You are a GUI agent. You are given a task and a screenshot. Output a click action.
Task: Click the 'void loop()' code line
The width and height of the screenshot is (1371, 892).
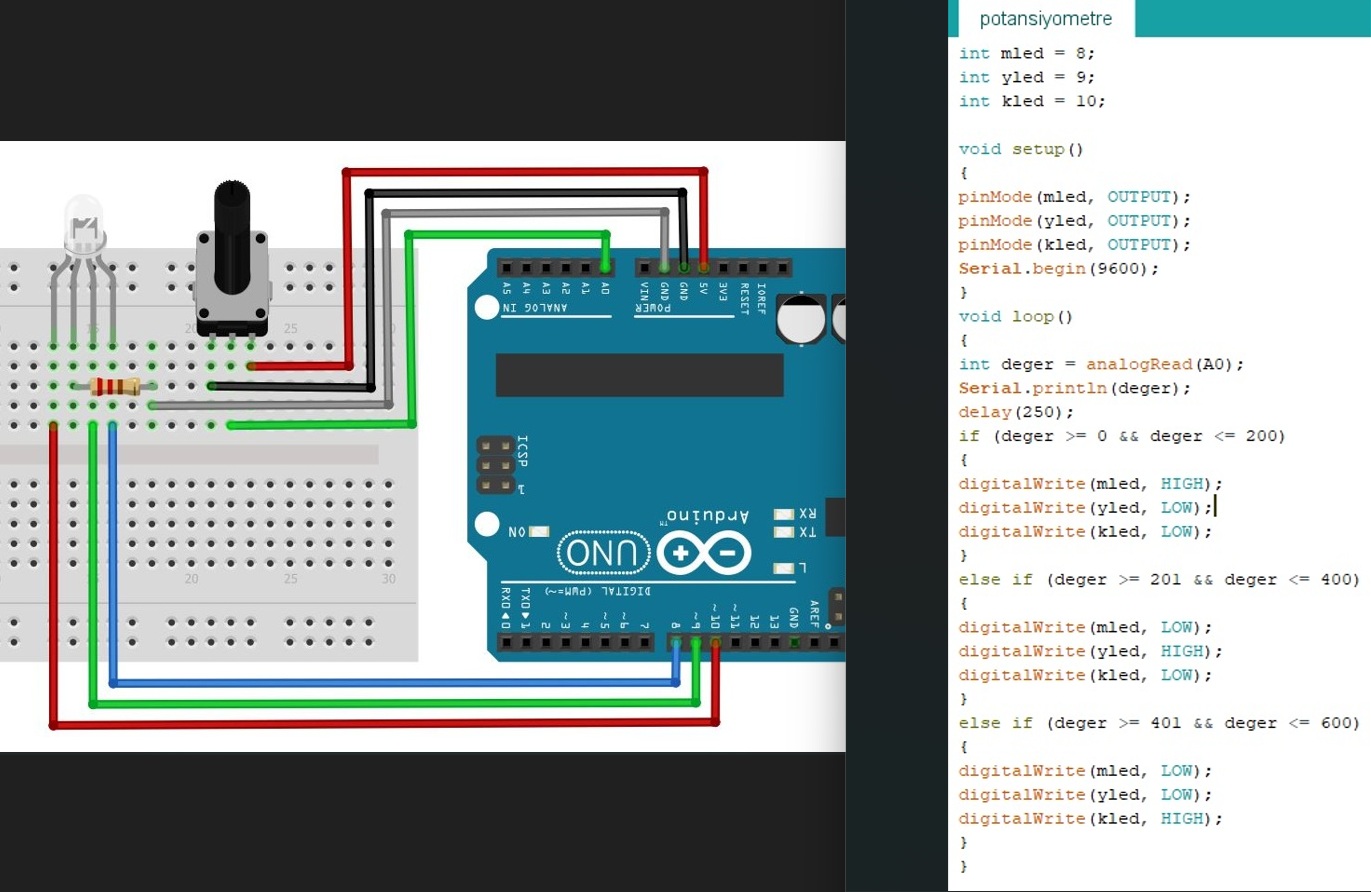pyautogui.click(x=1015, y=316)
